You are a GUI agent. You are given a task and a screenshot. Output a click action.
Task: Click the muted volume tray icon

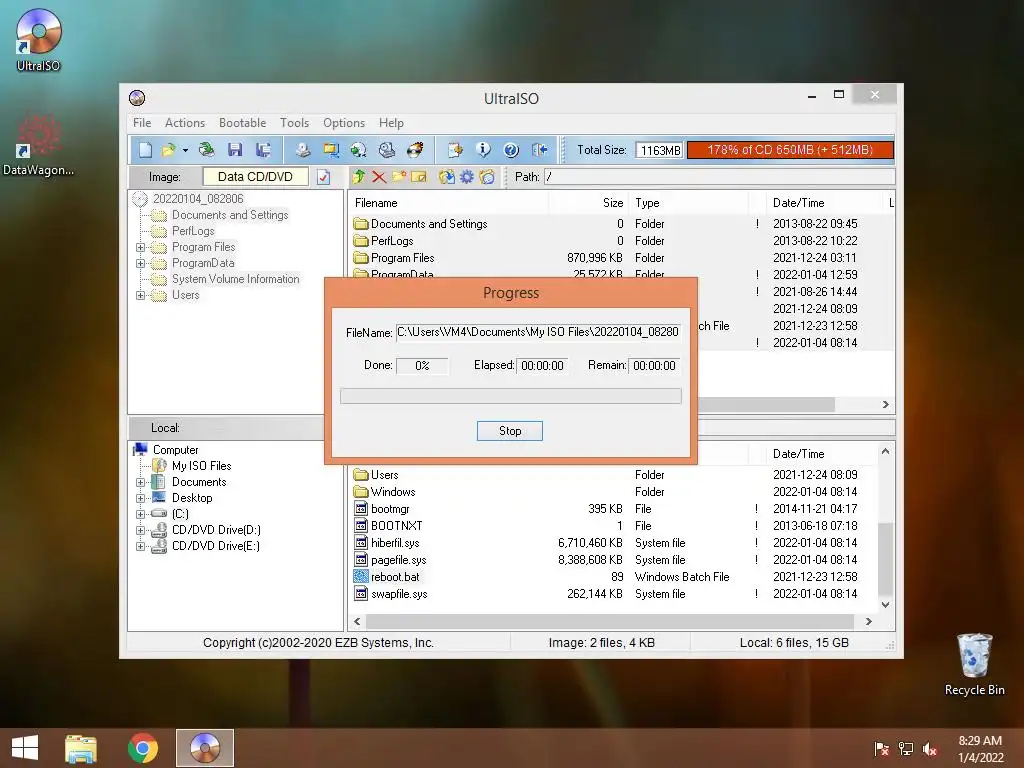point(930,749)
